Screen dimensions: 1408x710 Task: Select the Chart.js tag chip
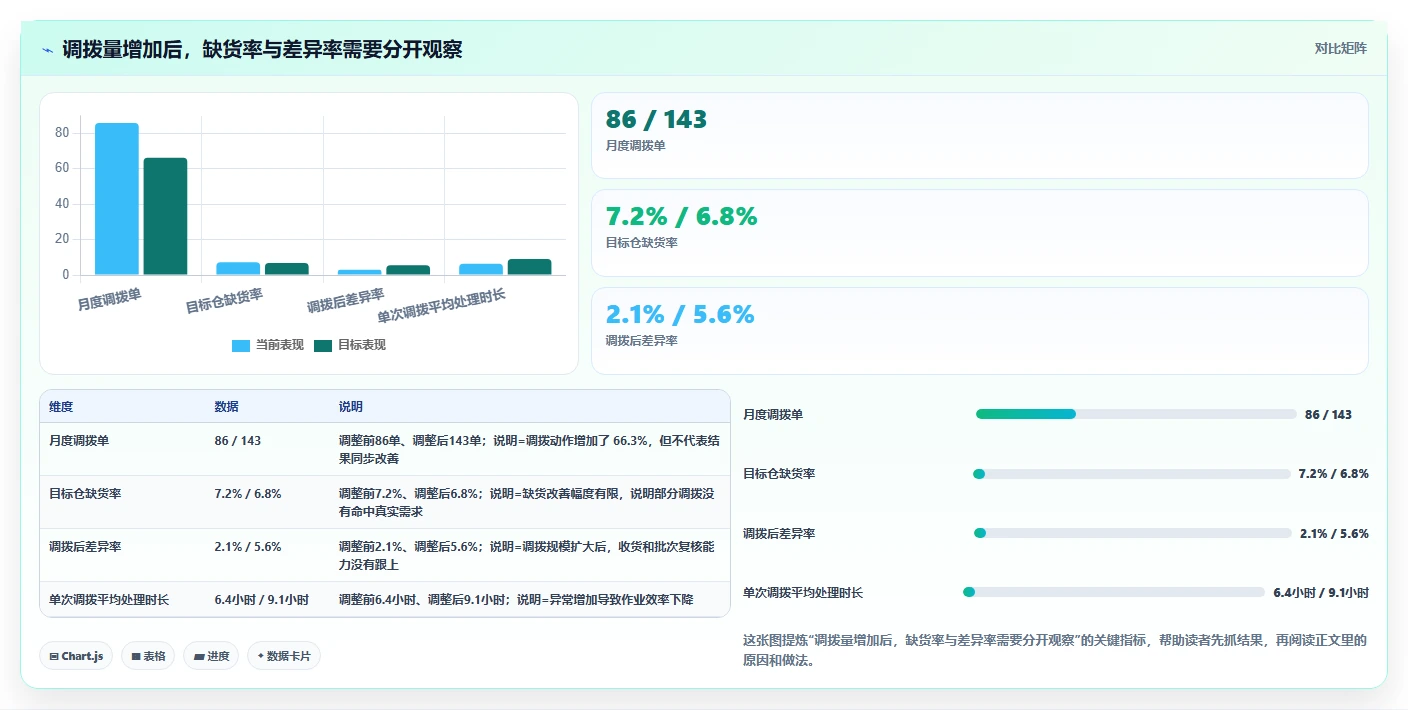coord(76,656)
